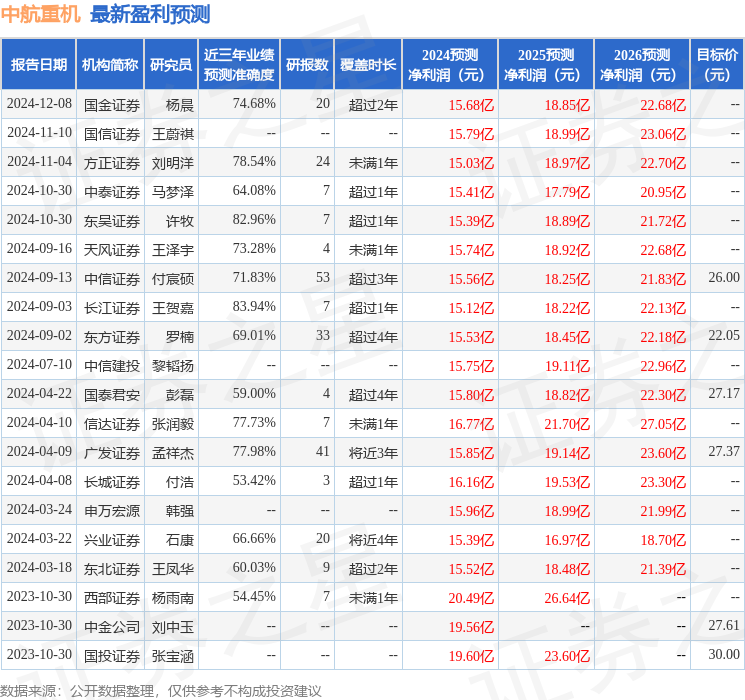Select date cell 2024-09-16

(39, 249)
